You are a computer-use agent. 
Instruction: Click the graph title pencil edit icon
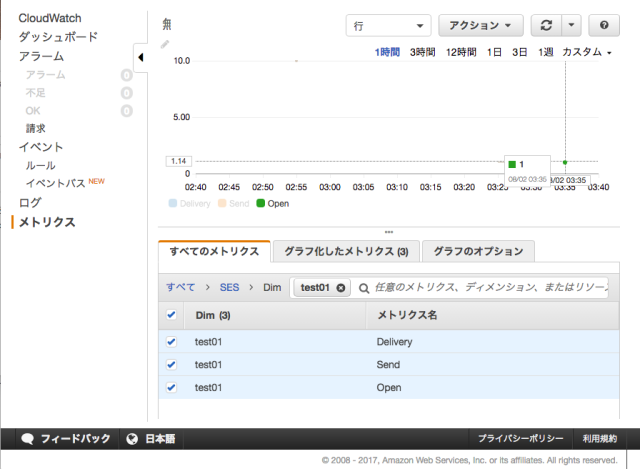pos(164,44)
